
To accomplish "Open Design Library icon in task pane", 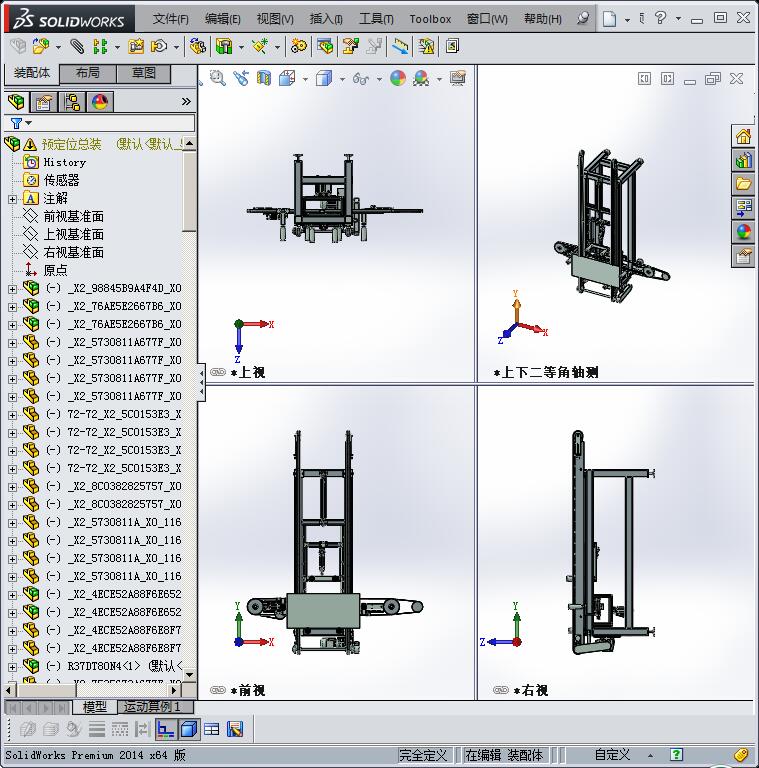I will point(743,160).
